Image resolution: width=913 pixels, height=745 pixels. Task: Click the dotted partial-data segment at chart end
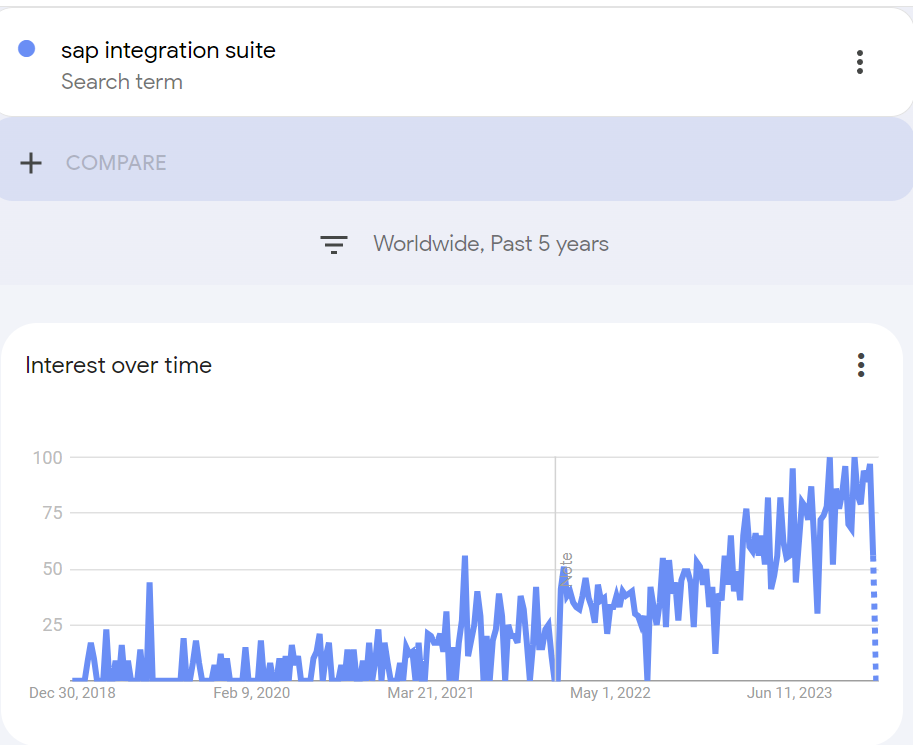click(874, 619)
